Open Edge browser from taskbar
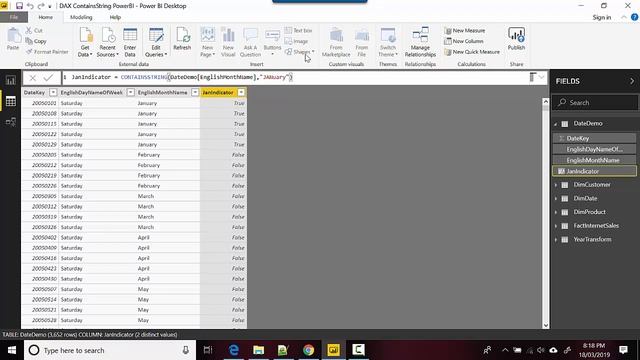Image resolution: width=640 pixels, height=360 pixels. (x=233, y=350)
